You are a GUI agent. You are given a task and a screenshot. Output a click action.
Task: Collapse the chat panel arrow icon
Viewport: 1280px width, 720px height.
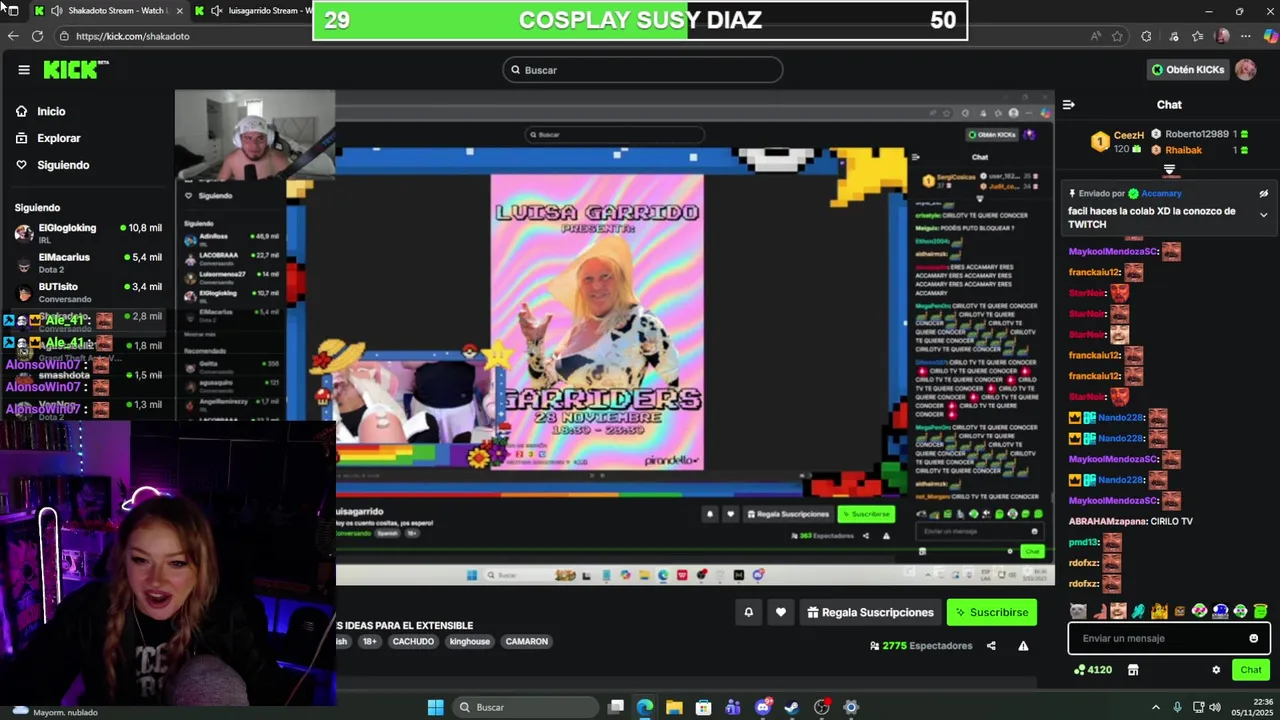(x=1068, y=105)
